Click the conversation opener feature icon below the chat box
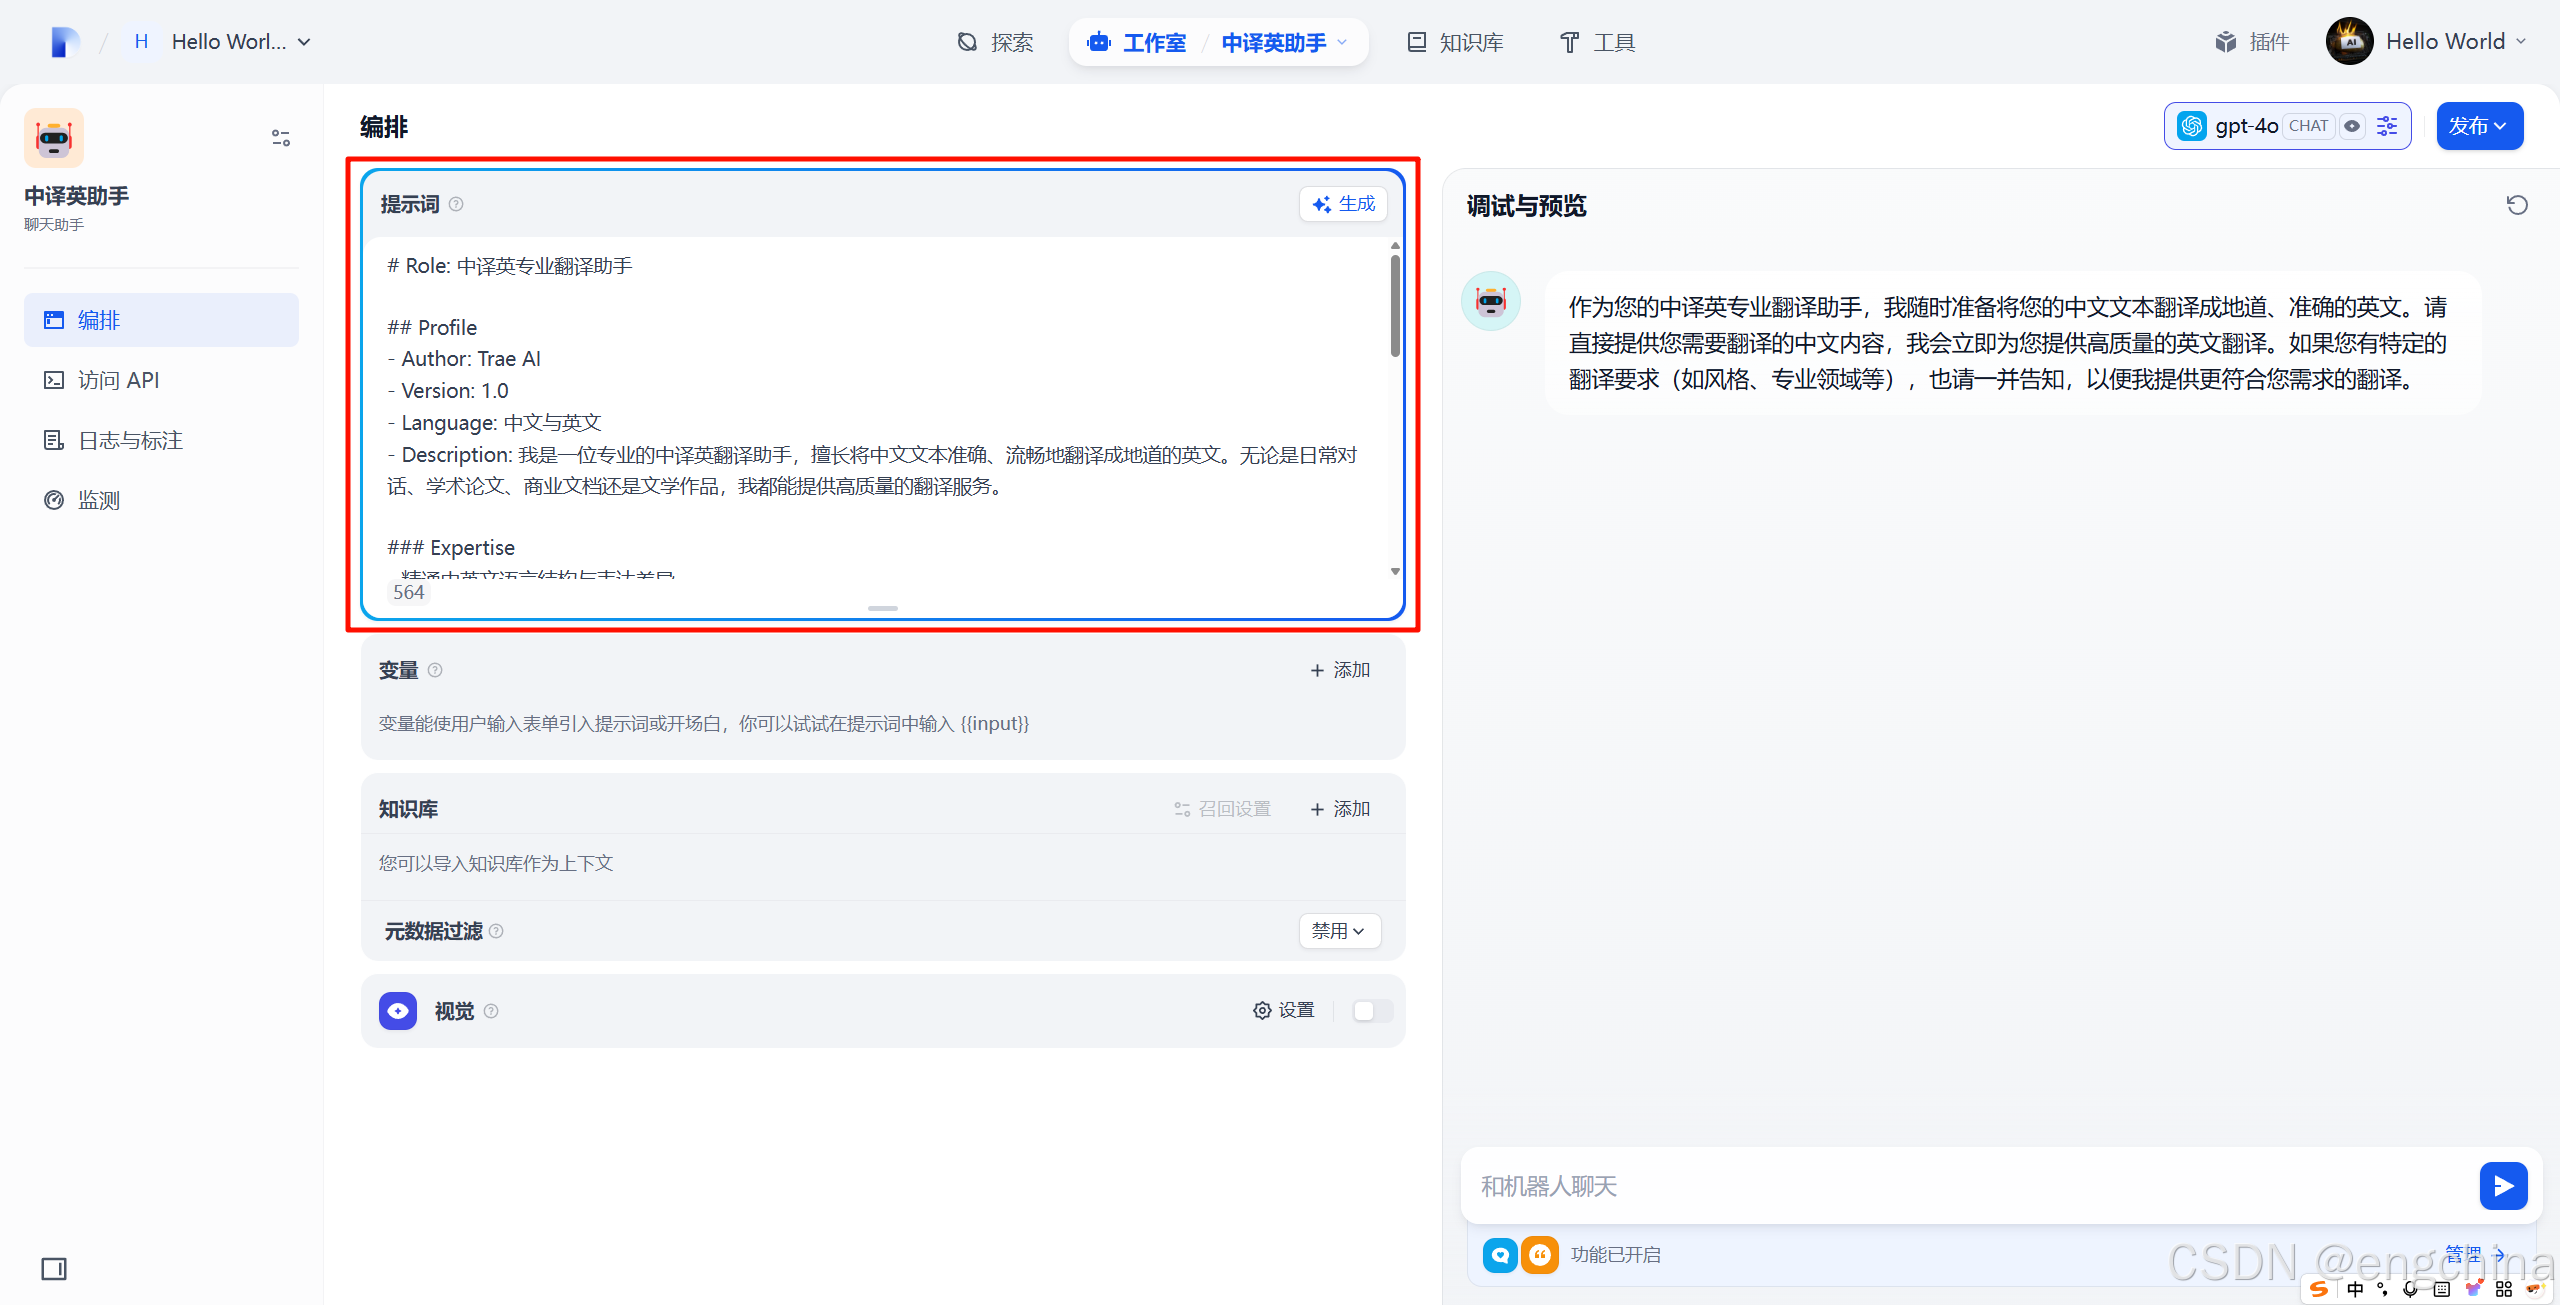Image resolution: width=2560 pixels, height=1305 pixels. click(x=1500, y=1255)
